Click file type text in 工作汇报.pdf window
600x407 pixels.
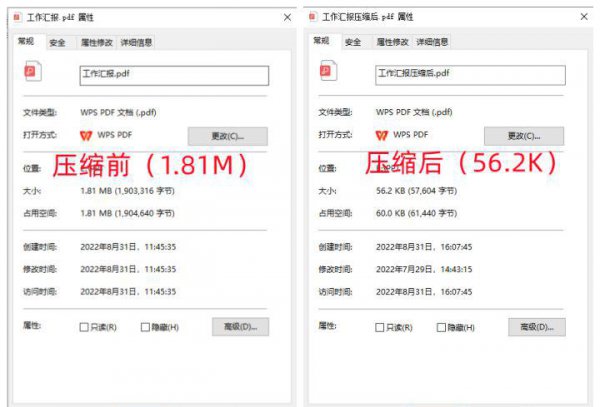click(x=118, y=112)
